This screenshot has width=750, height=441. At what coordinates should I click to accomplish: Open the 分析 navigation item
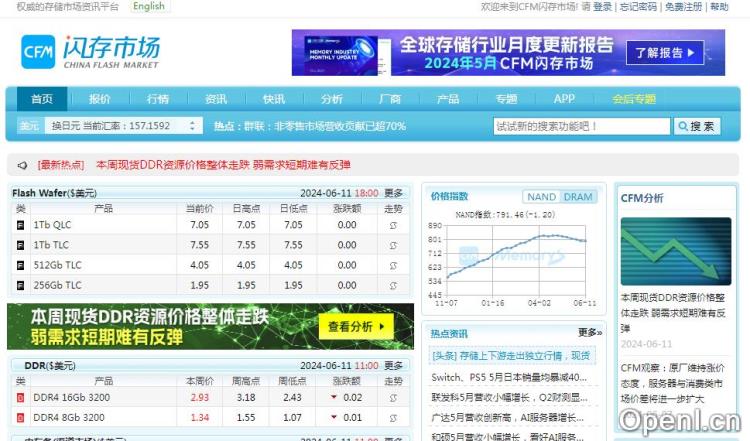point(332,99)
